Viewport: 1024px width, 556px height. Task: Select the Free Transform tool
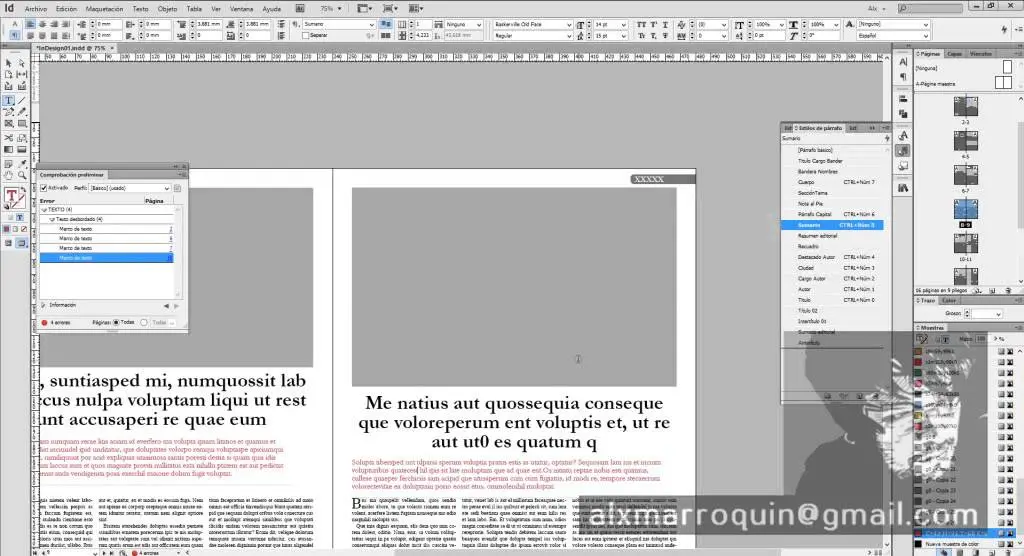[x=22, y=138]
